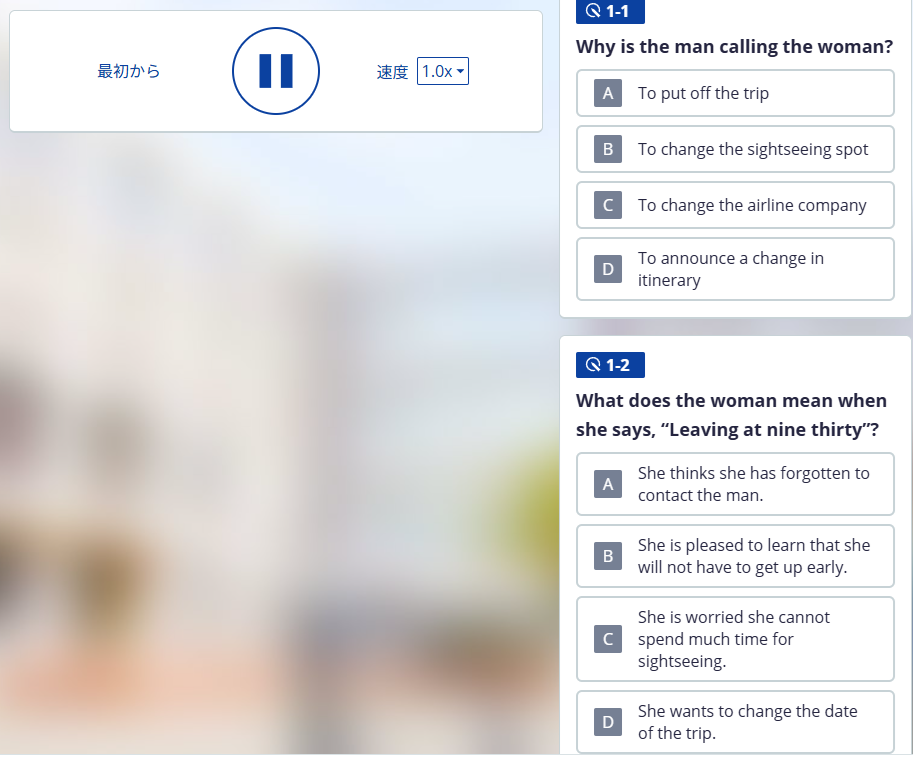Pick "She thinks she has forgotten" answer

click(x=754, y=484)
